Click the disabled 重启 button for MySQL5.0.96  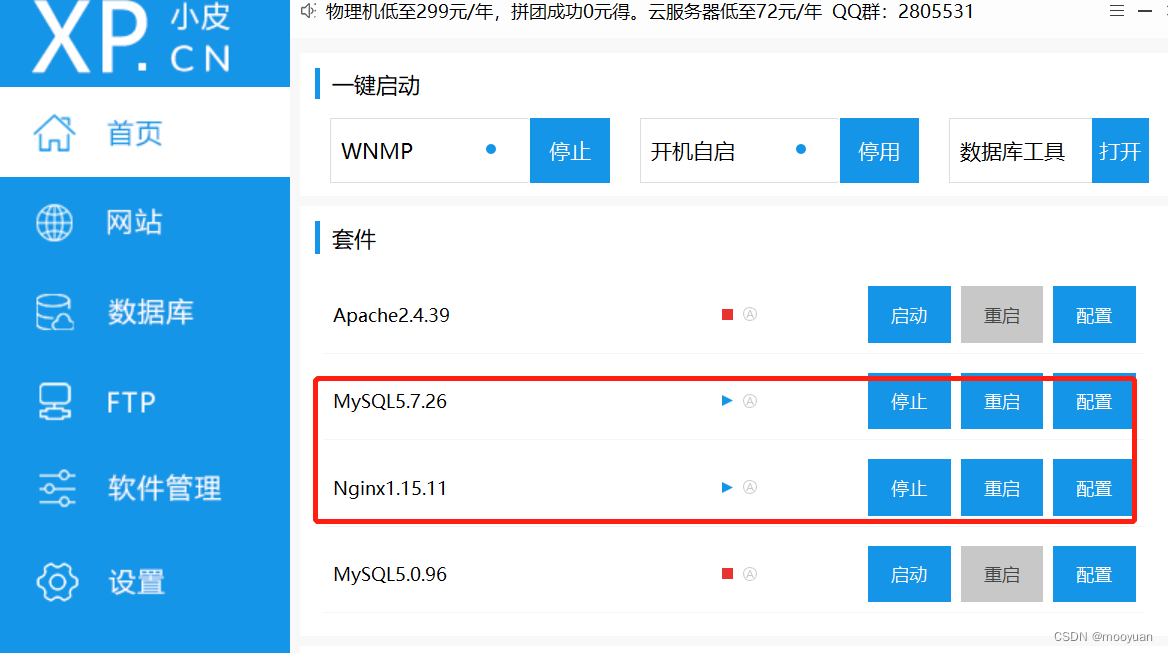tap(1002, 574)
